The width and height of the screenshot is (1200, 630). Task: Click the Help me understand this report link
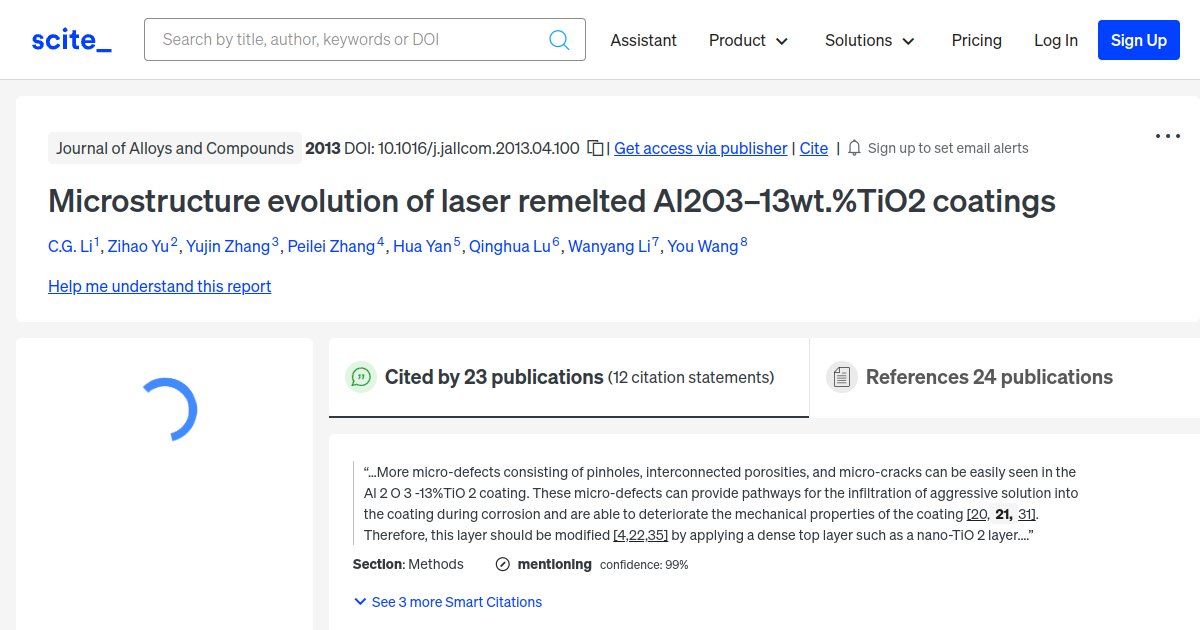(x=159, y=286)
